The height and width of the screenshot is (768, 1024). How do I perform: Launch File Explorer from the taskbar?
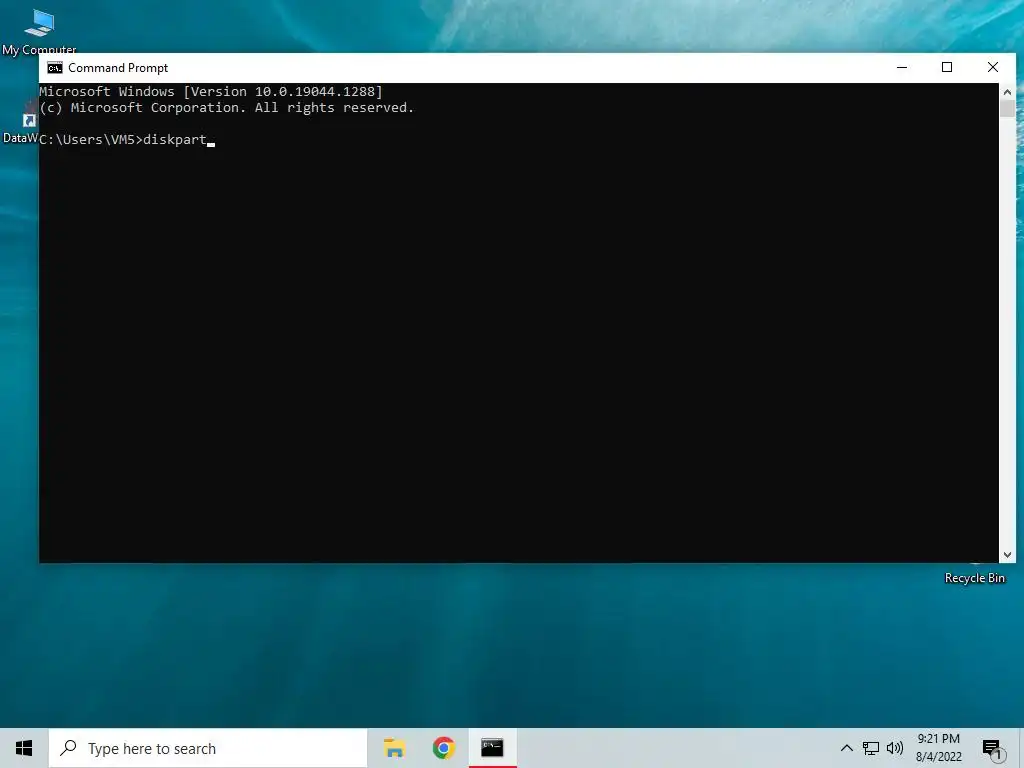click(394, 748)
